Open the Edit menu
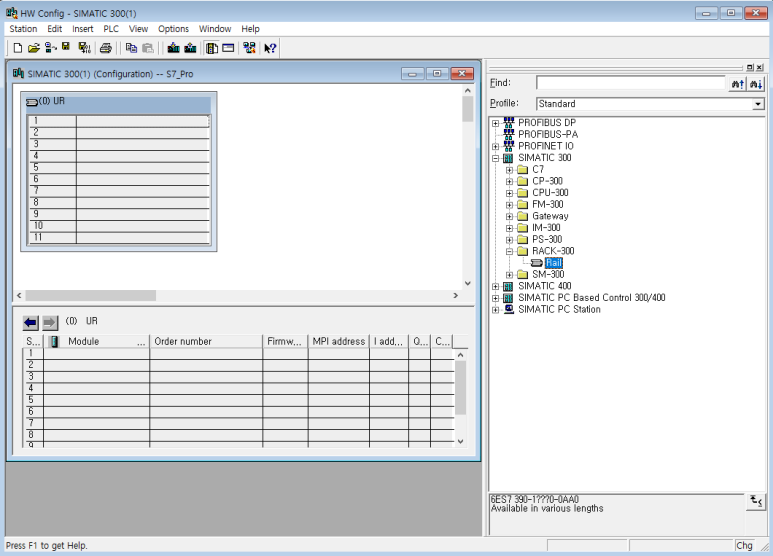The image size is (773, 556). pos(54,29)
